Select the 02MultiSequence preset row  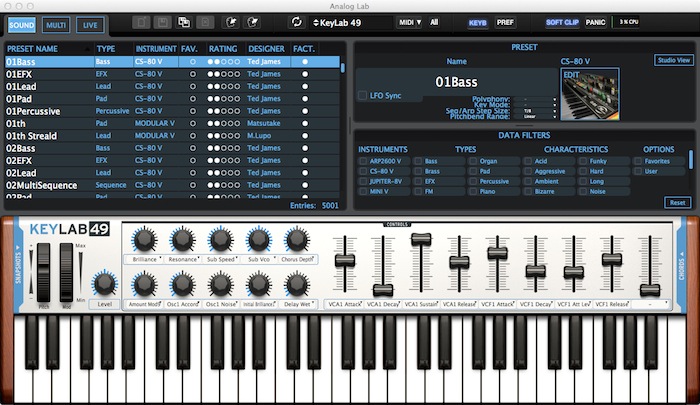tap(172, 185)
